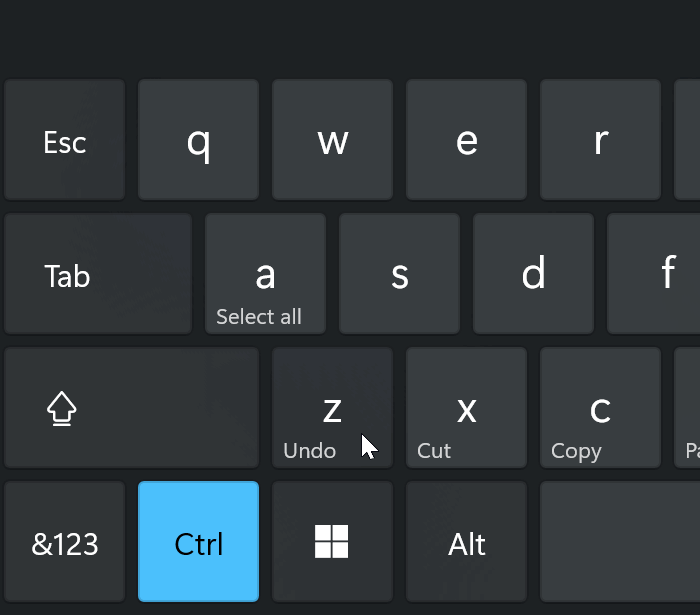This screenshot has width=700, height=615.
Task: Tap the q key
Action: click(198, 140)
